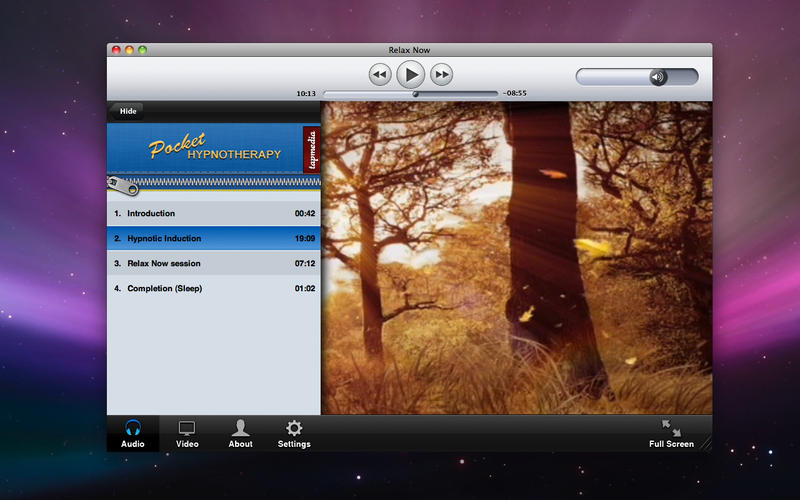Click the green zoom window button

pos(143,50)
